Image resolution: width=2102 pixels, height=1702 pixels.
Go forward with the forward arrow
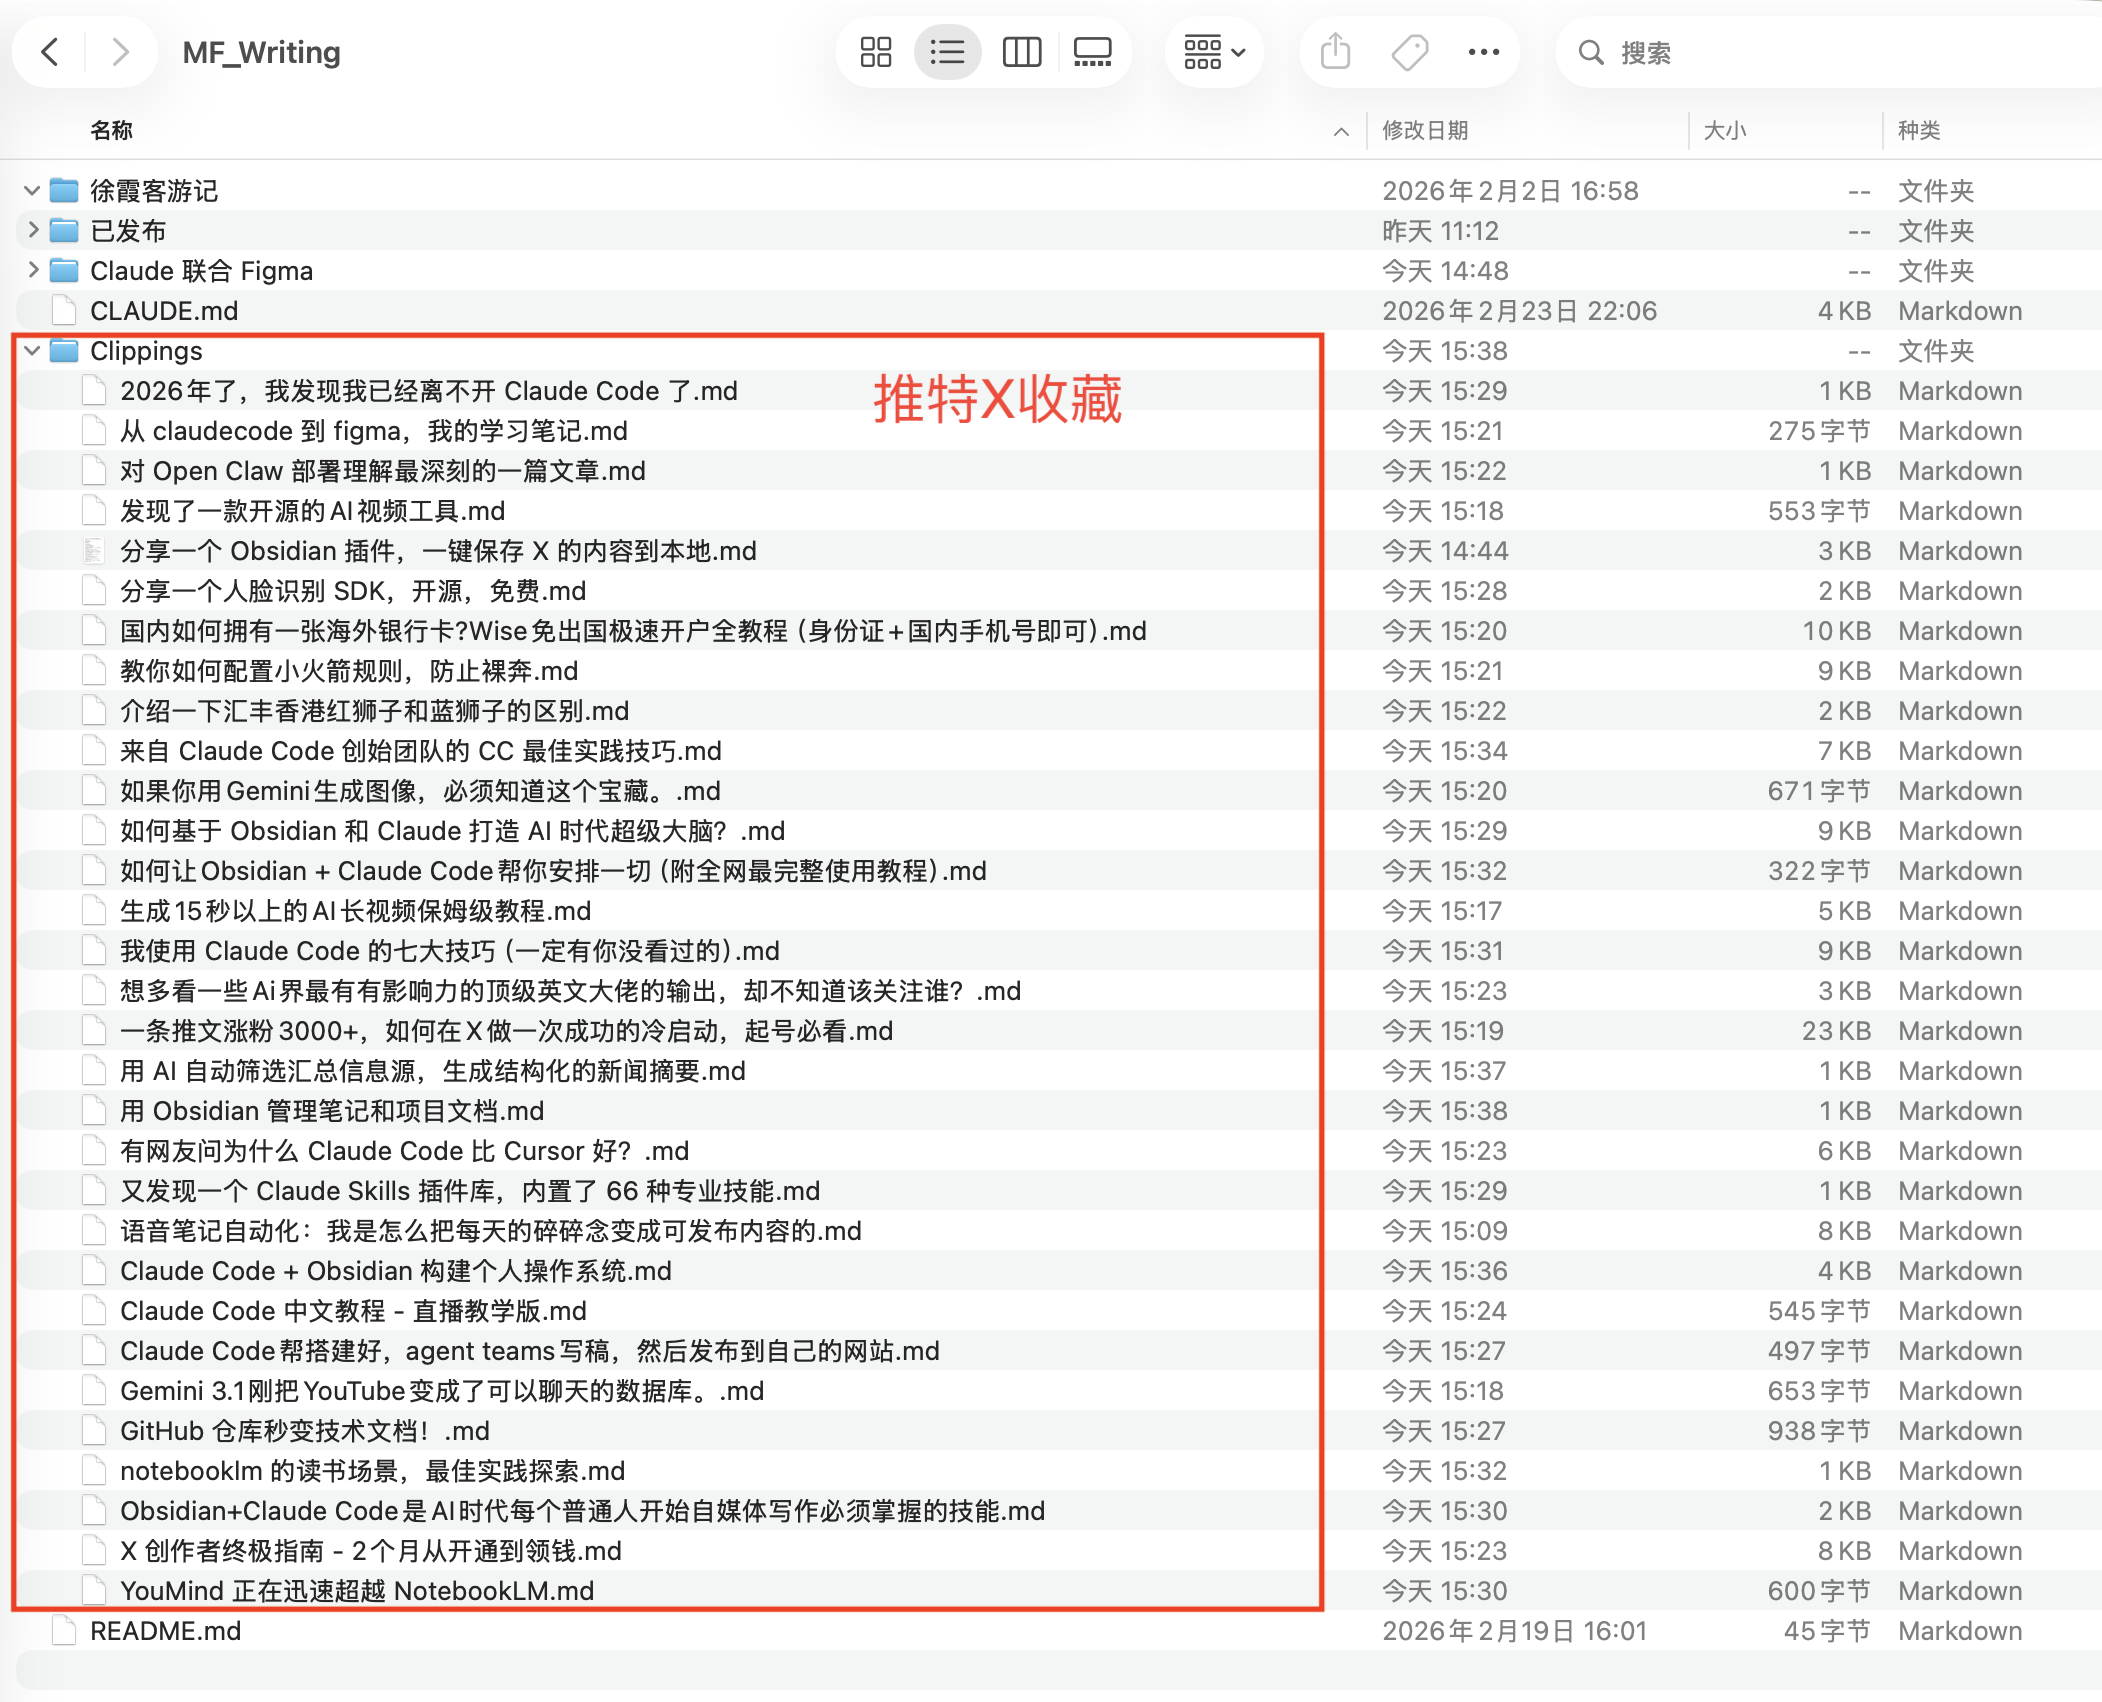click(120, 52)
